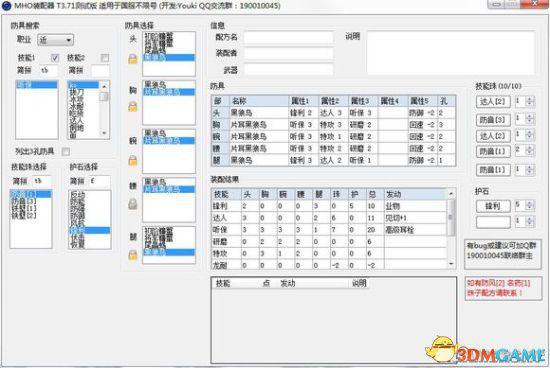Viewport: 550px width, 368px height.
Task: Toggle the lock icon for the 腿 armor slot
Action: 133,254
